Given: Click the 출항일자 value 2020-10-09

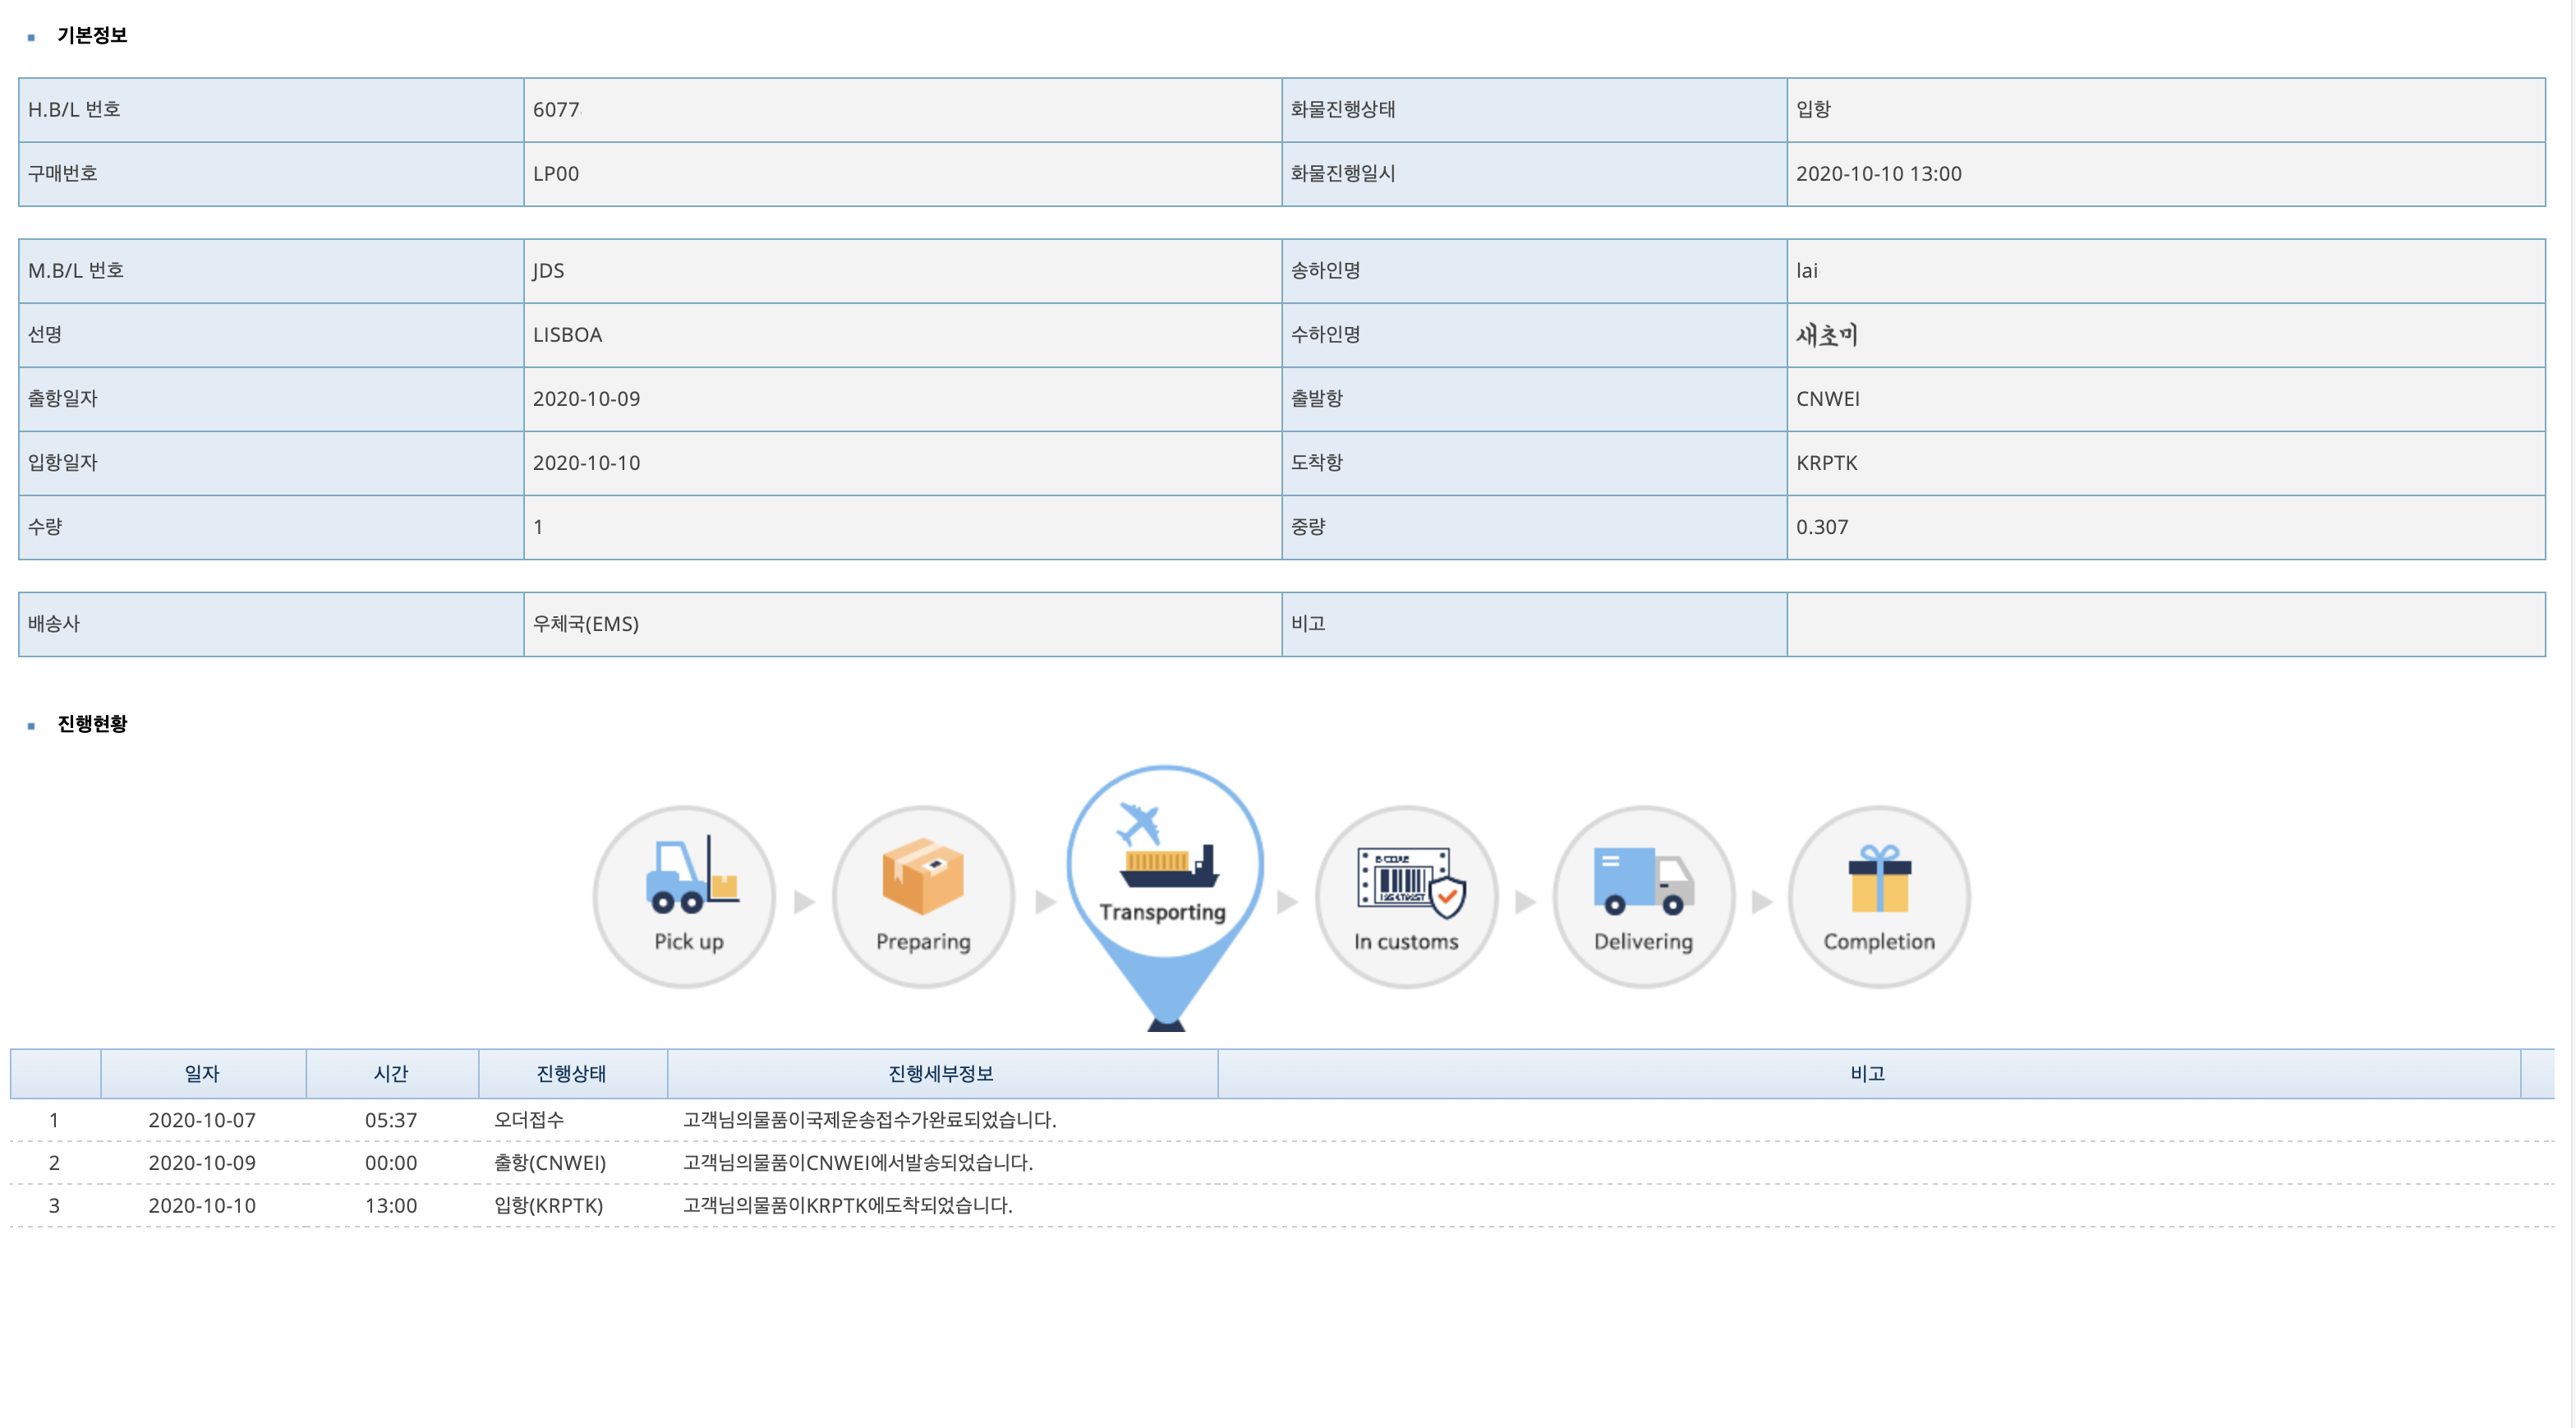Looking at the screenshot, I should click(x=586, y=399).
